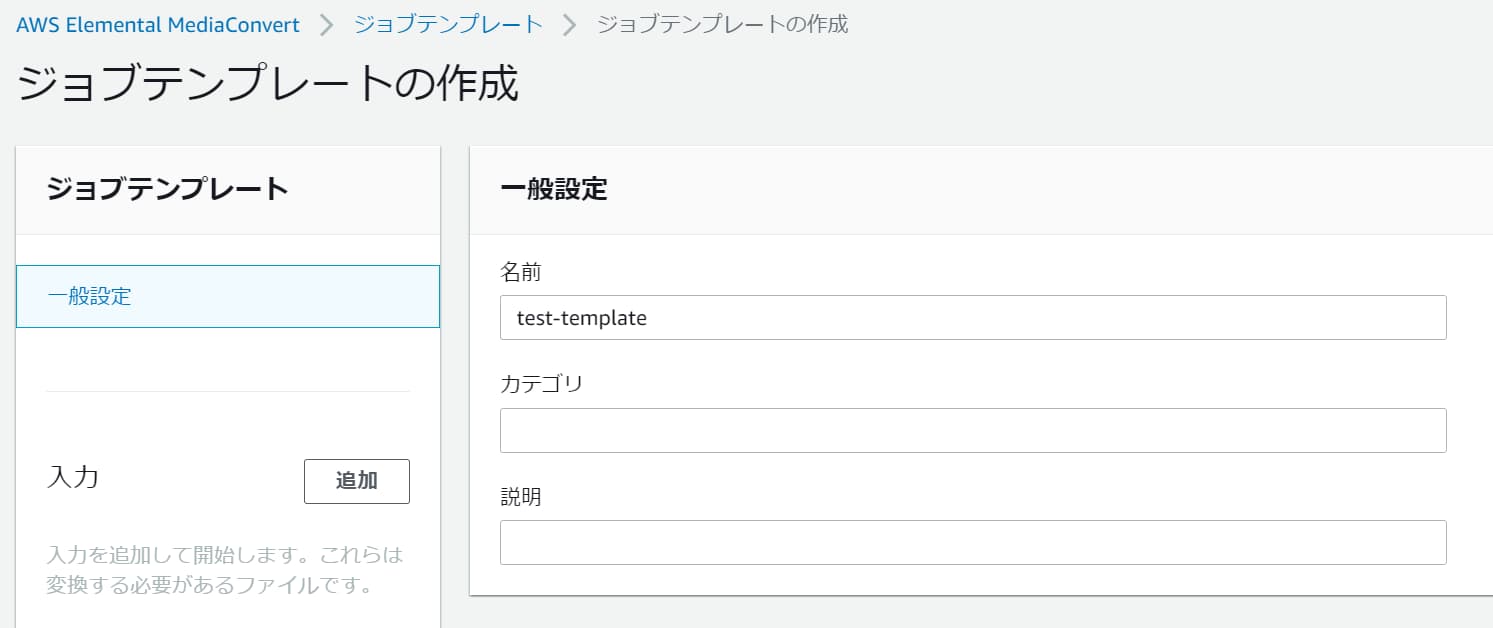Click the ジョブテンプレートの作成 breadcrumb text

pyautogui.click(x=722, y=25)
